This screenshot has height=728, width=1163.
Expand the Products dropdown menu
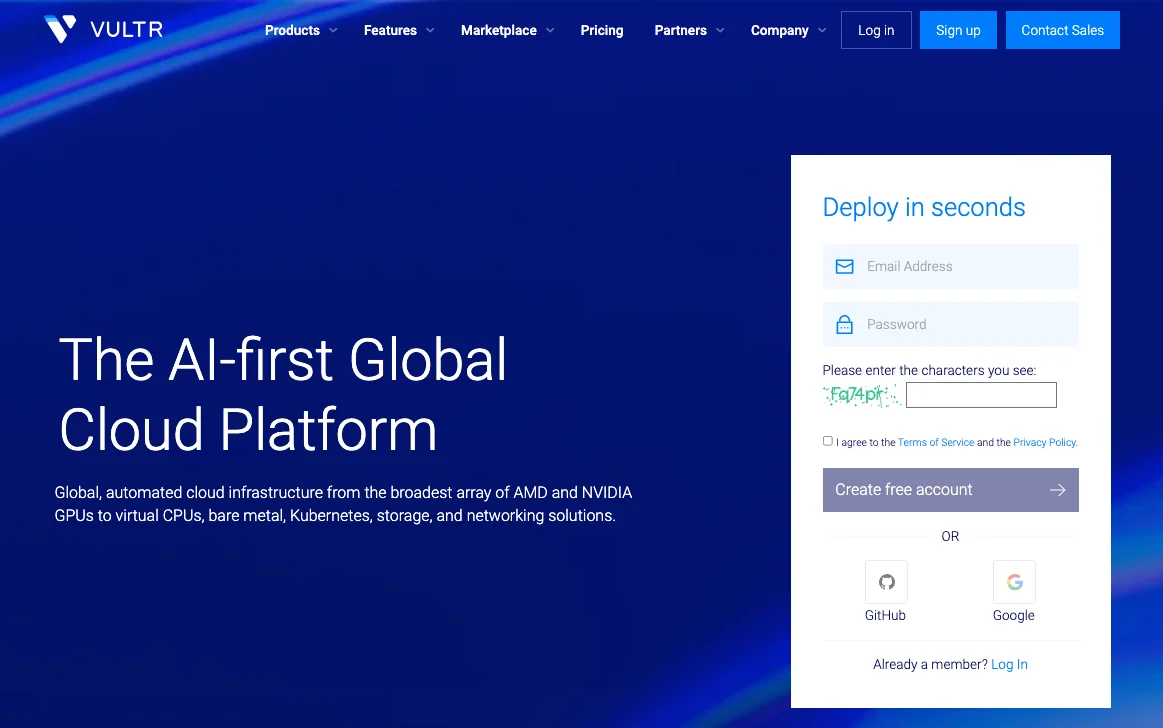(300, 30)
